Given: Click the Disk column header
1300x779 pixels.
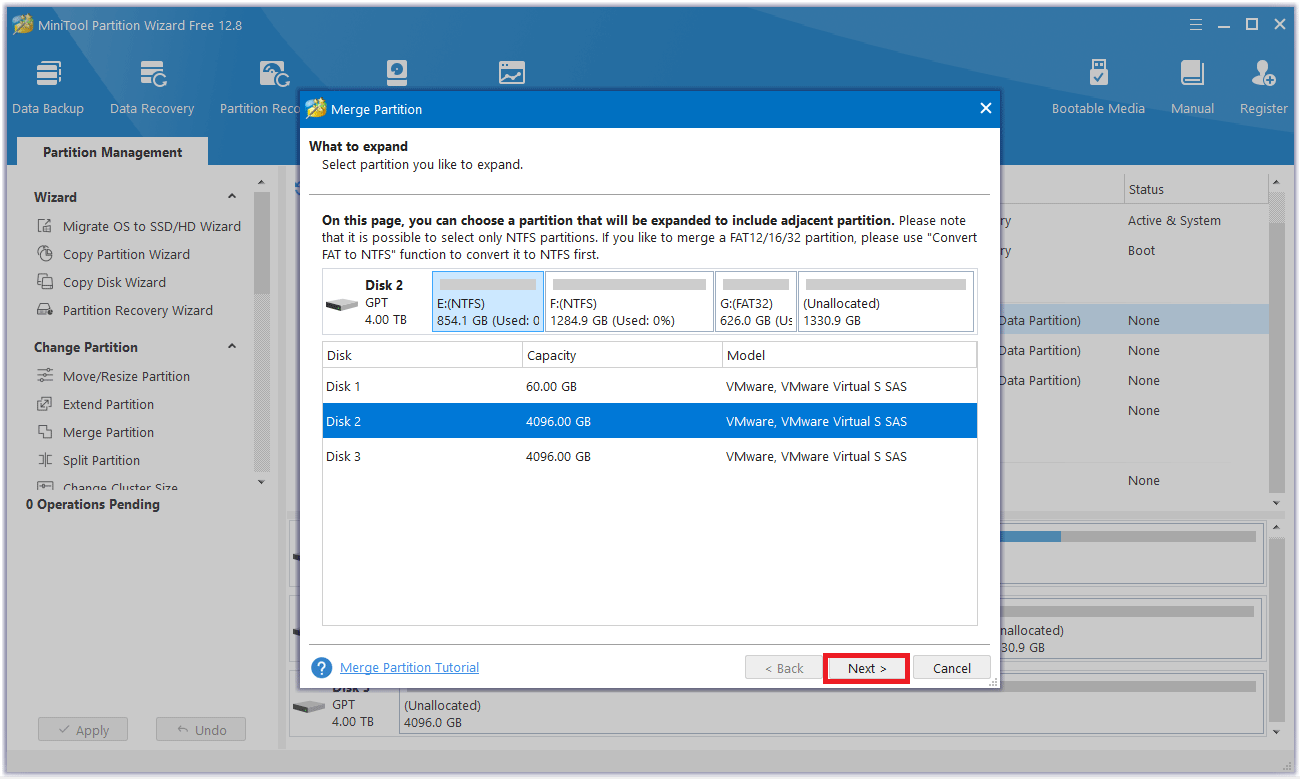Looking at the screenshot, I should (x=422, y=355).
